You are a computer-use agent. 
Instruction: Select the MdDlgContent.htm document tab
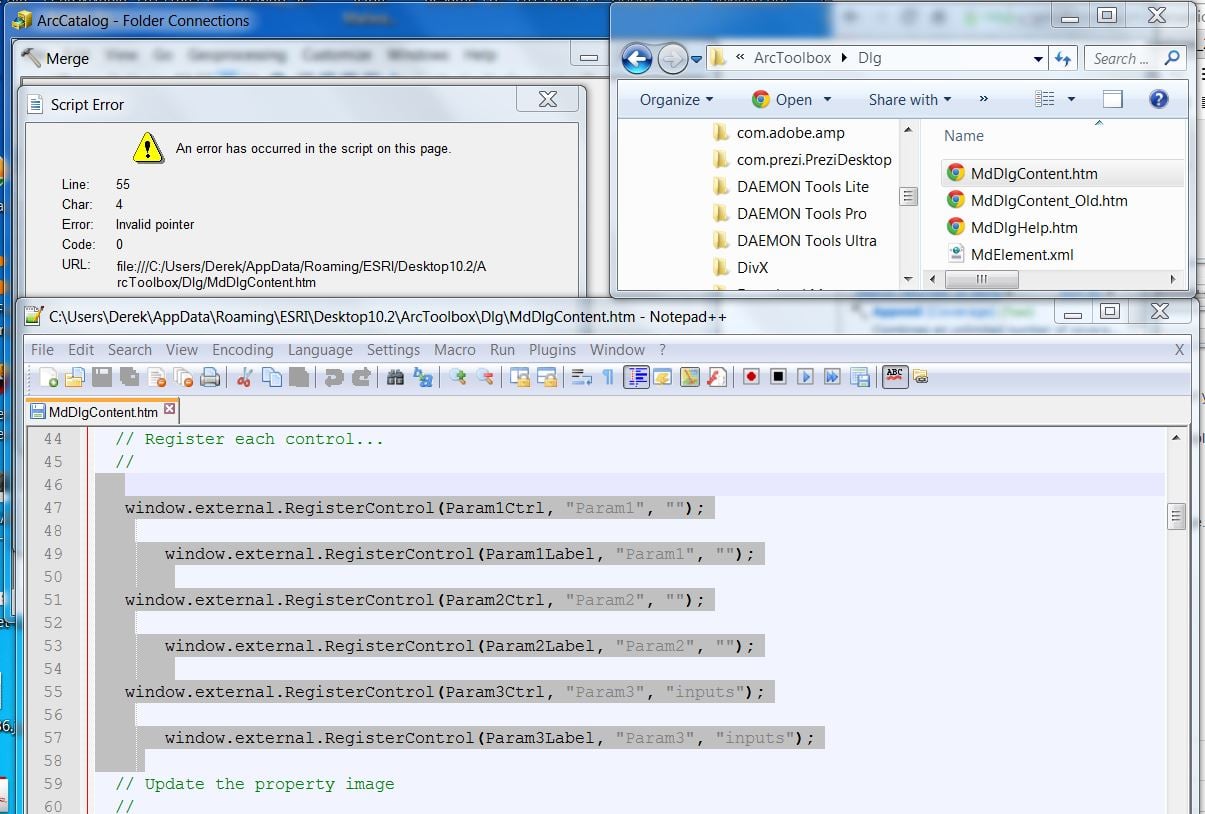[x=103, y=411]
